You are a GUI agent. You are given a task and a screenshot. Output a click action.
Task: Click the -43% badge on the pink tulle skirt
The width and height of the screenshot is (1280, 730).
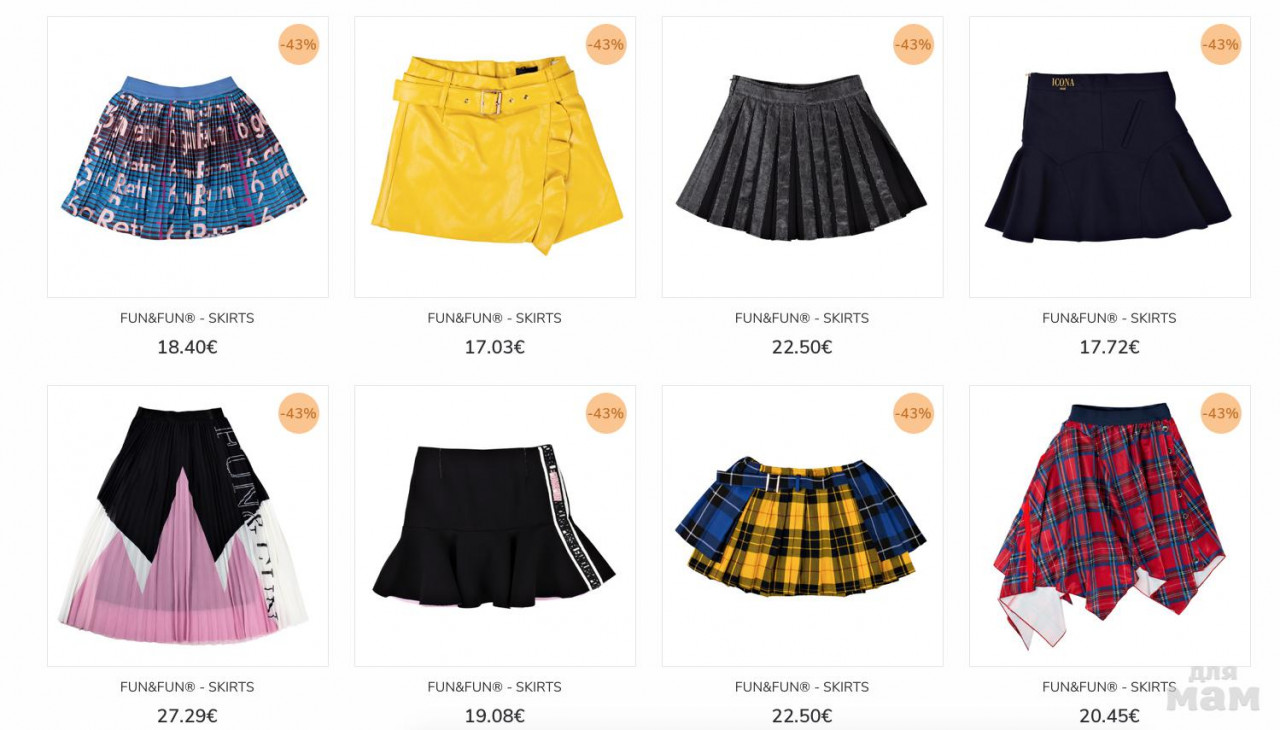point(299,413)
